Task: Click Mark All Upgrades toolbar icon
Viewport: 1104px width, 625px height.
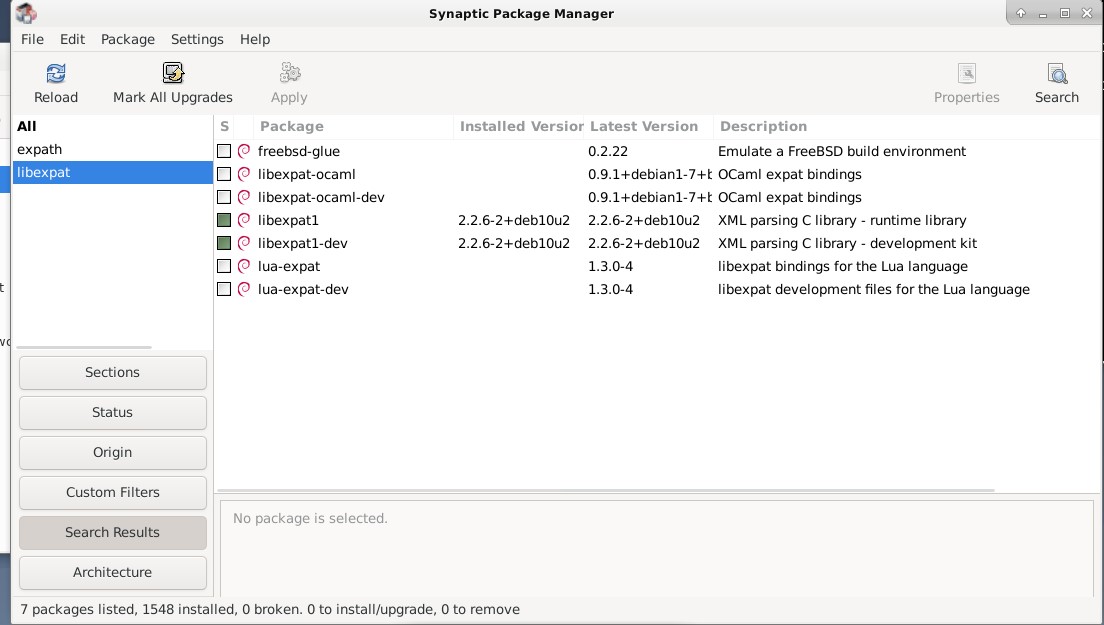Action: pyautogui.click(x=172, y=73)
